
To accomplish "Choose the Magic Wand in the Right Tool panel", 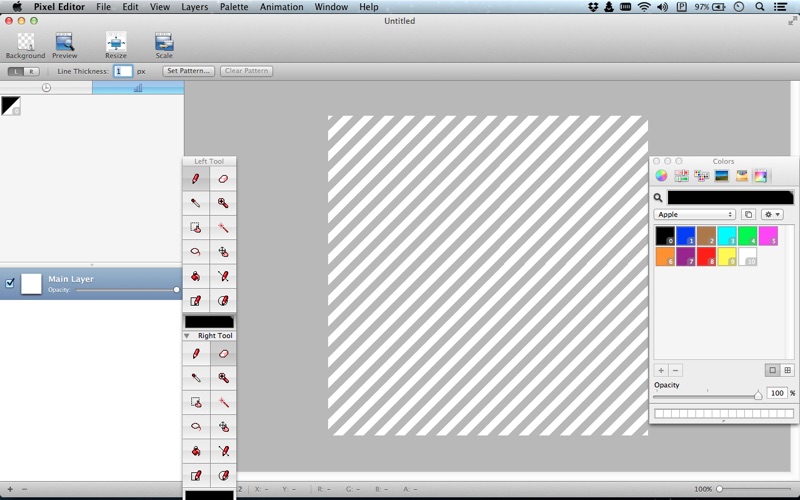I will coord(223,403).
